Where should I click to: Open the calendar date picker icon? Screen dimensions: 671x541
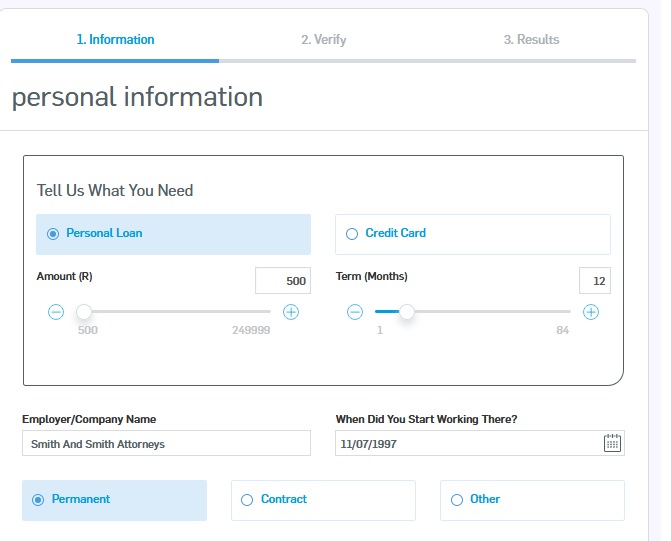[612, 443]
